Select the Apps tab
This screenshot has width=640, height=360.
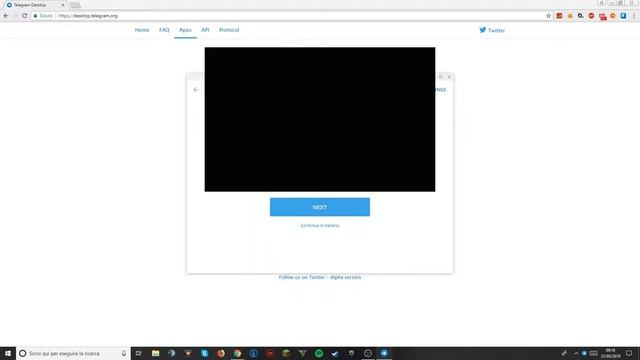point(185,30)
